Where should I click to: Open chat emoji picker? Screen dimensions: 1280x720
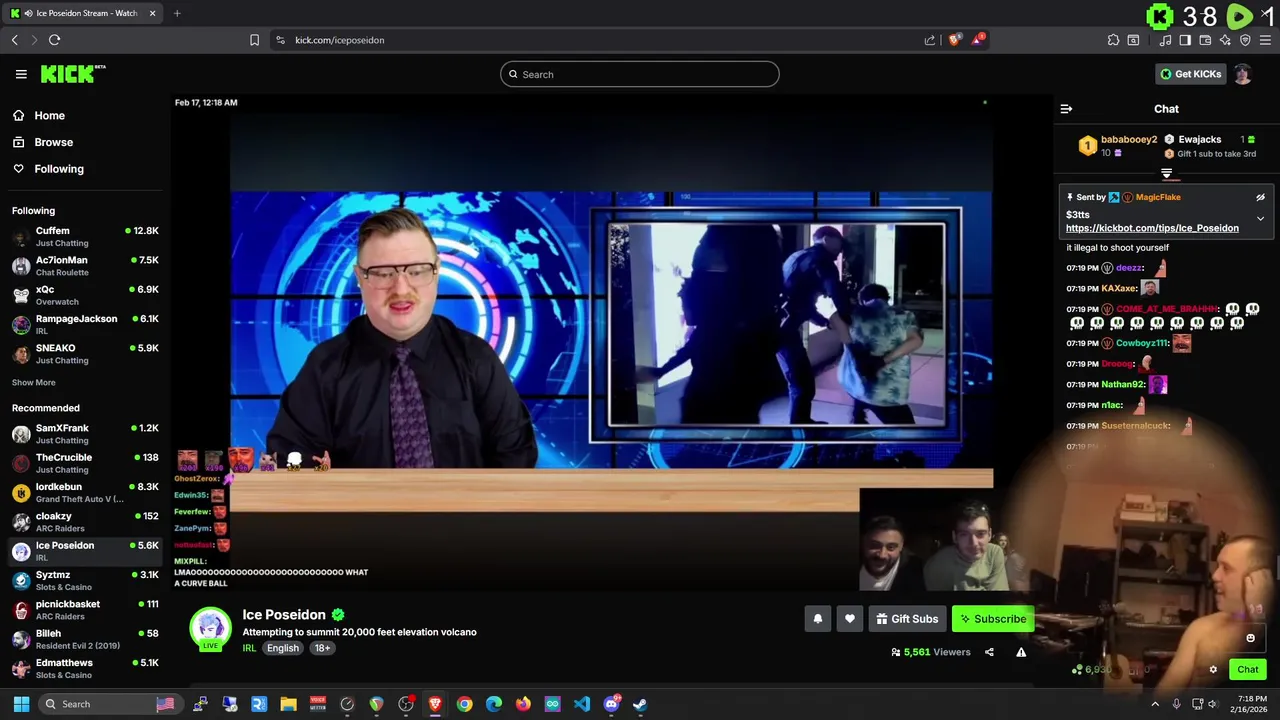(1250, 638)
